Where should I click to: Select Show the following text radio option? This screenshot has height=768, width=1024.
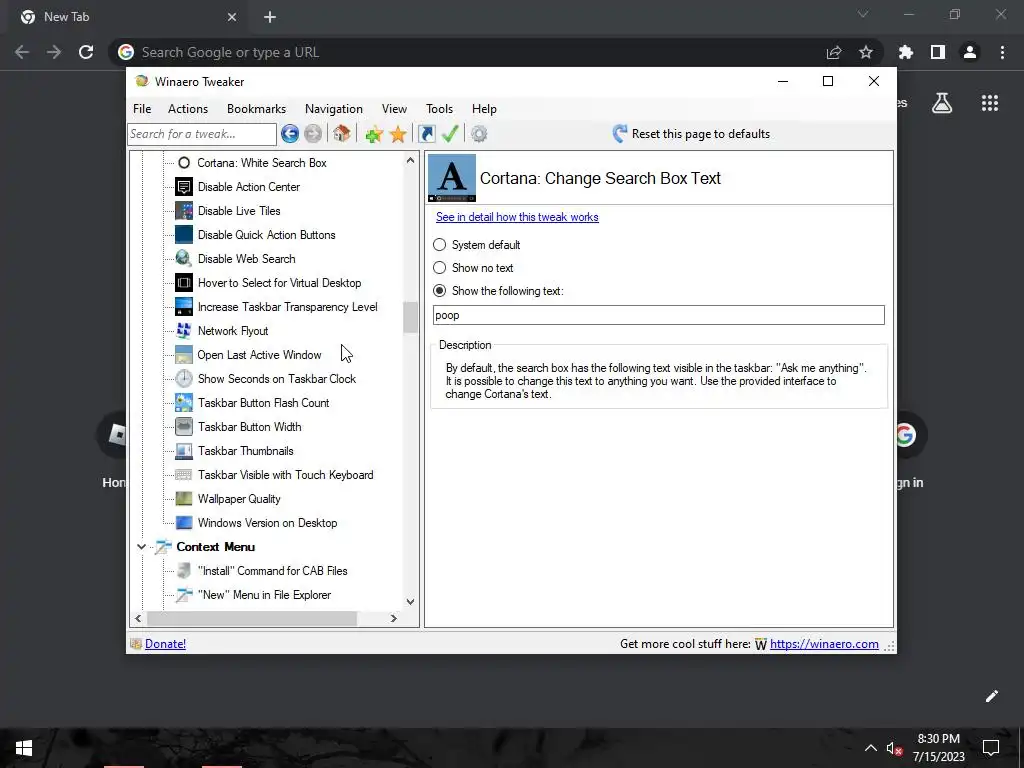(x=440, y=291)
